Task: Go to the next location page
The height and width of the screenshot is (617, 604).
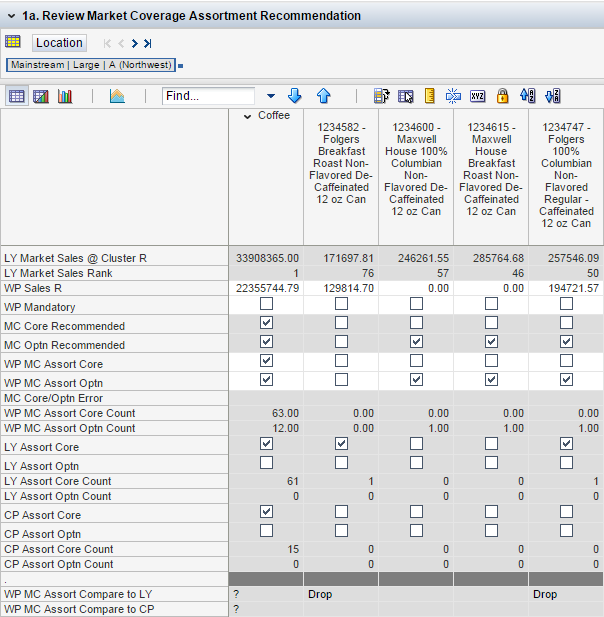Action: pos(135,43)
